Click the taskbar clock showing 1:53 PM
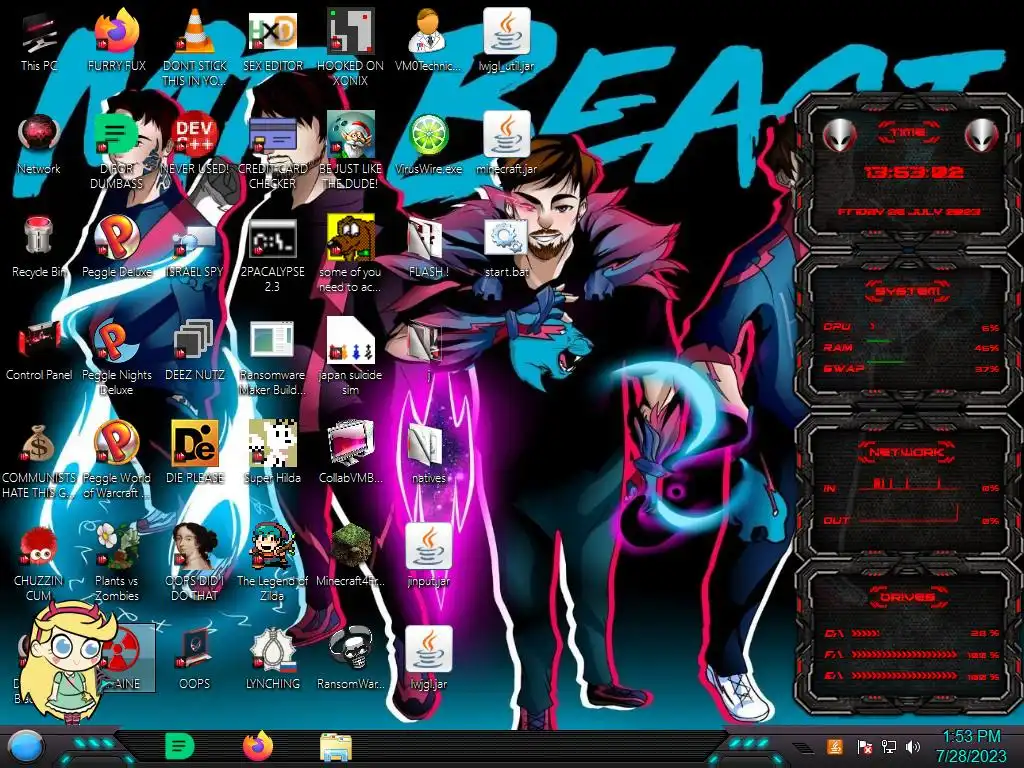The image size is (1024, 768). tap(971, 746)
